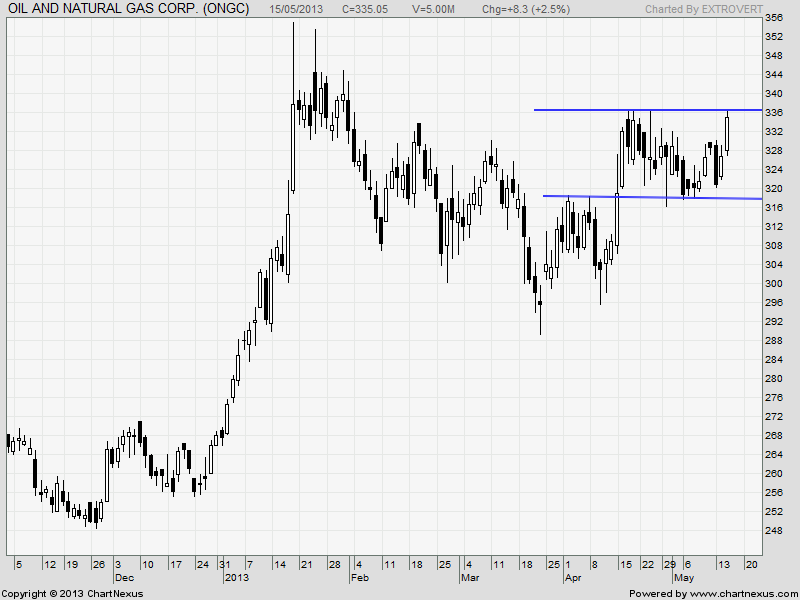Click the May month label on date axis
This screenshot has width=800, height=600.
tap(683, 578)
